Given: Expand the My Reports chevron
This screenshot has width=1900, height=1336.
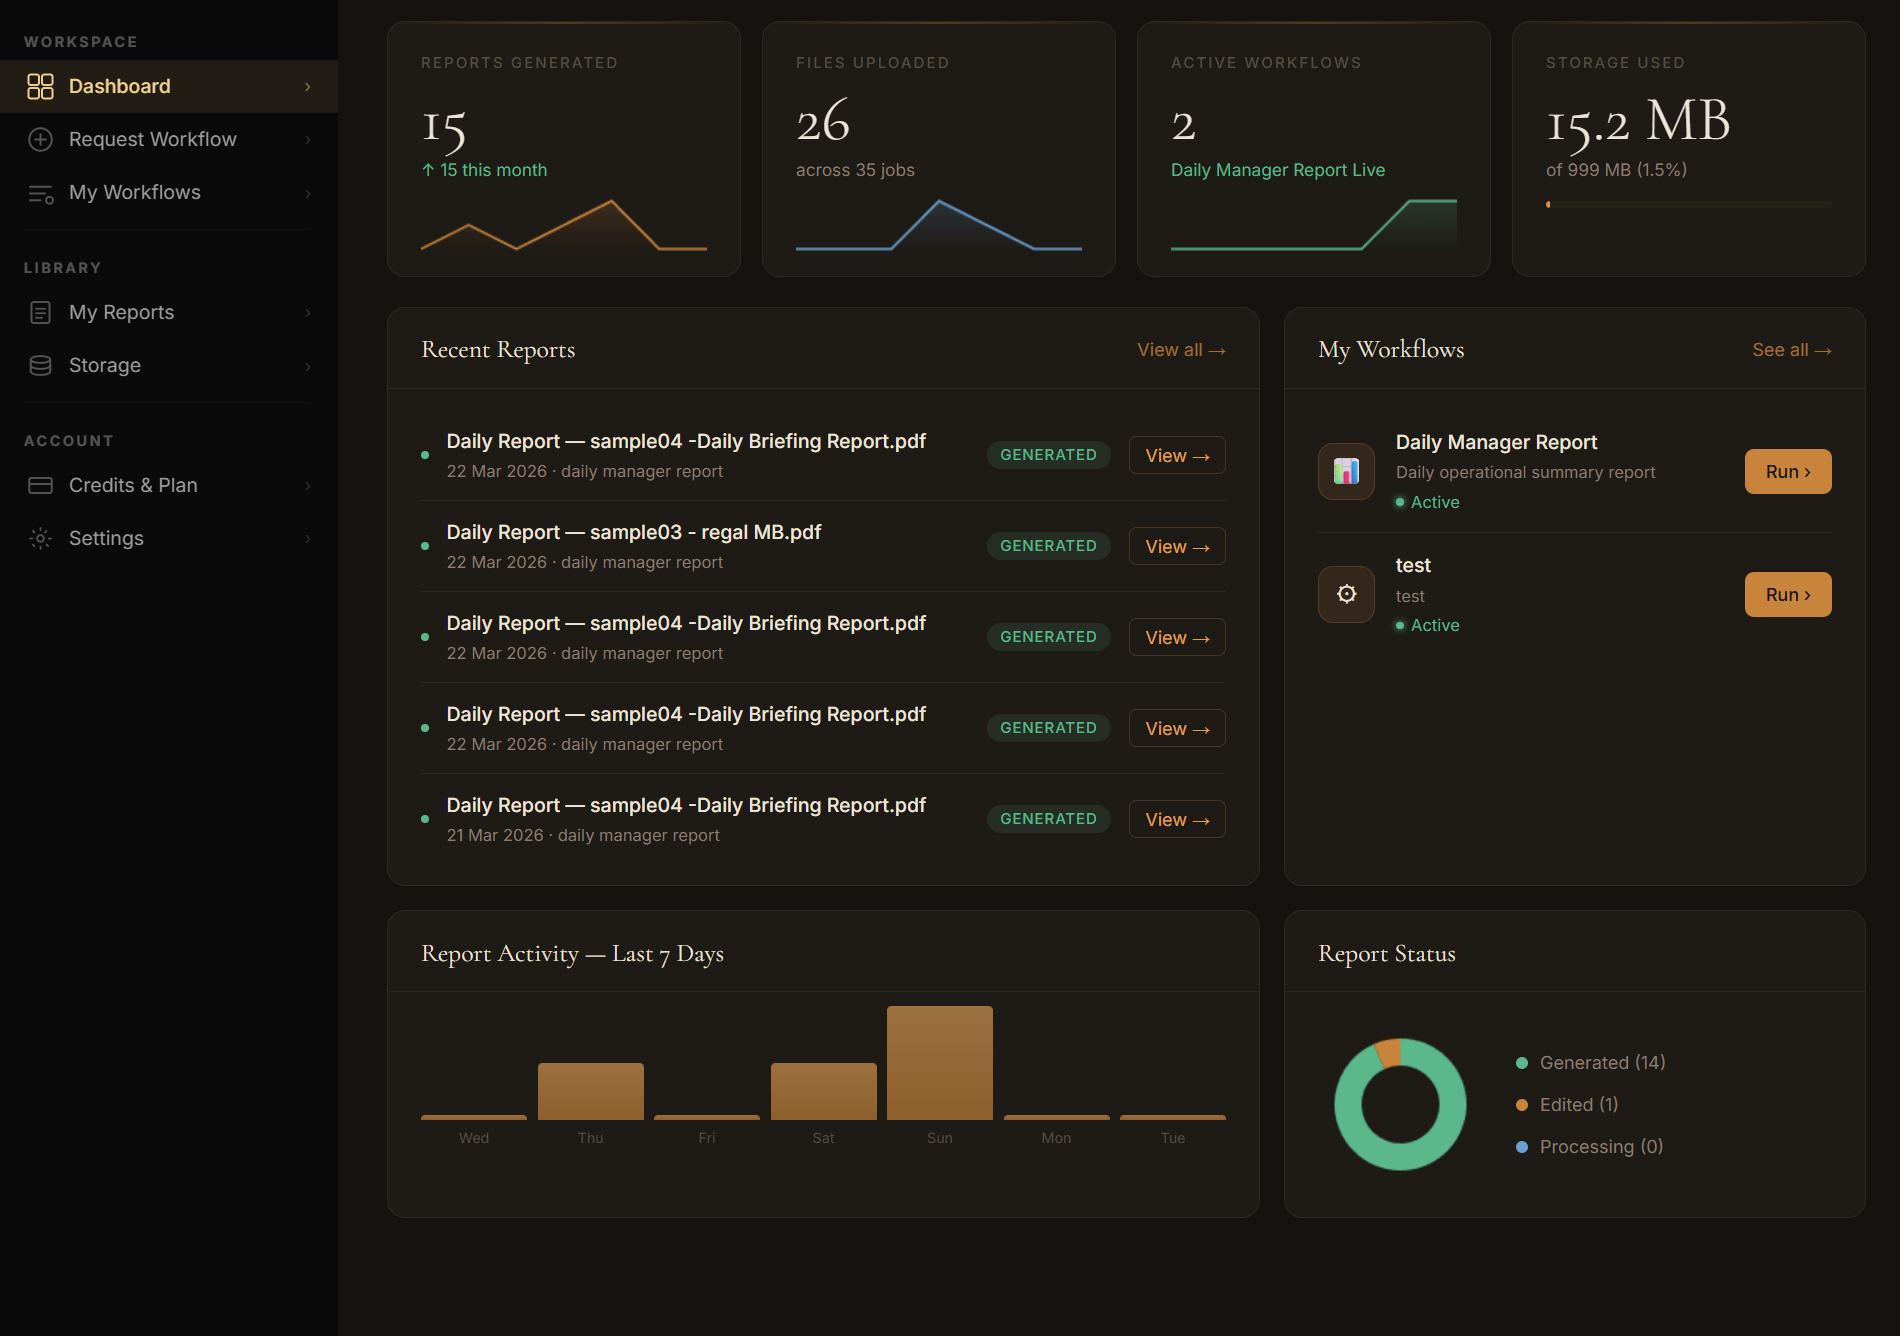Looking at the screenshot, I should tap(307, 312).
